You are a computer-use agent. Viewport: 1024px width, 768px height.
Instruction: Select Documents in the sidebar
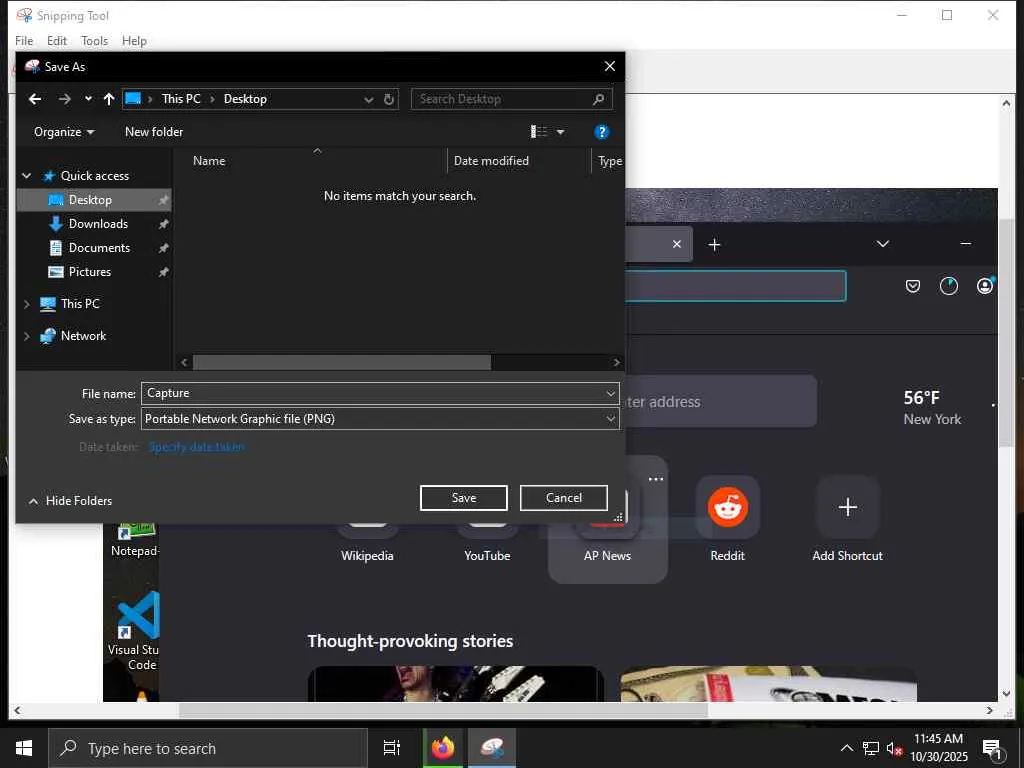(x=99, y=248)
